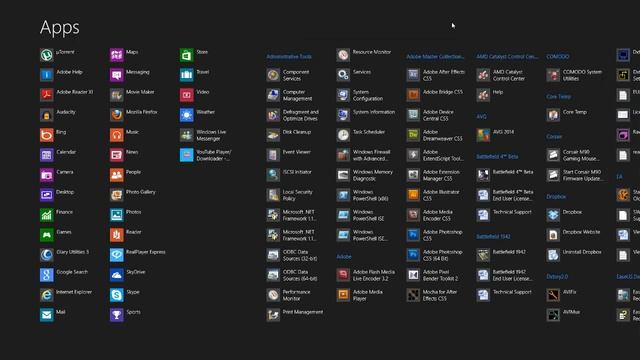The width and height of the screenshot is (640, 360).
Task: Click 'Glary Utilities 3' label
Action: tap(73, 252)
